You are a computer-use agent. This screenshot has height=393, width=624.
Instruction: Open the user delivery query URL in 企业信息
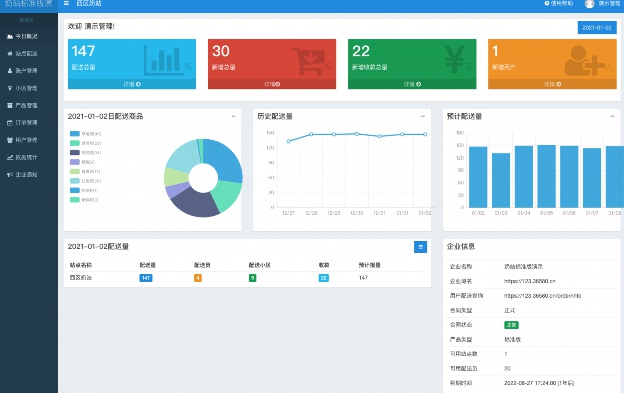[542, 296]
